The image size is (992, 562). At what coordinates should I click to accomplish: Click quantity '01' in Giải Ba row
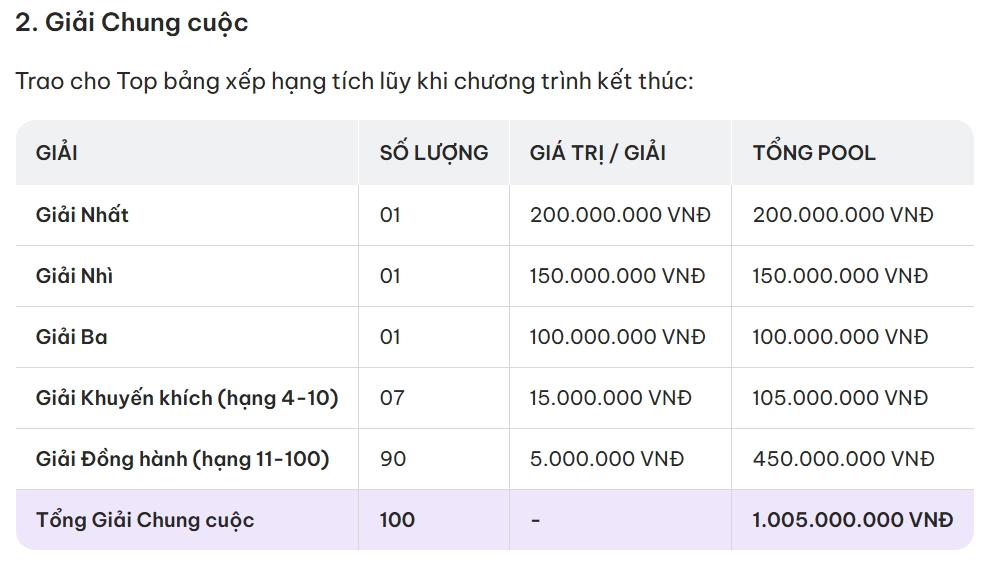[x=390, y=337]
